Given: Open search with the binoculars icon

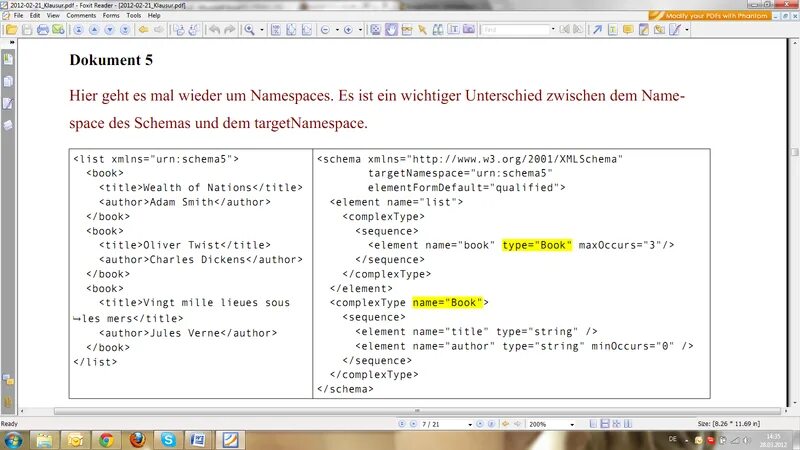Looking at the screenshot, I should click(x=438, y=30).
